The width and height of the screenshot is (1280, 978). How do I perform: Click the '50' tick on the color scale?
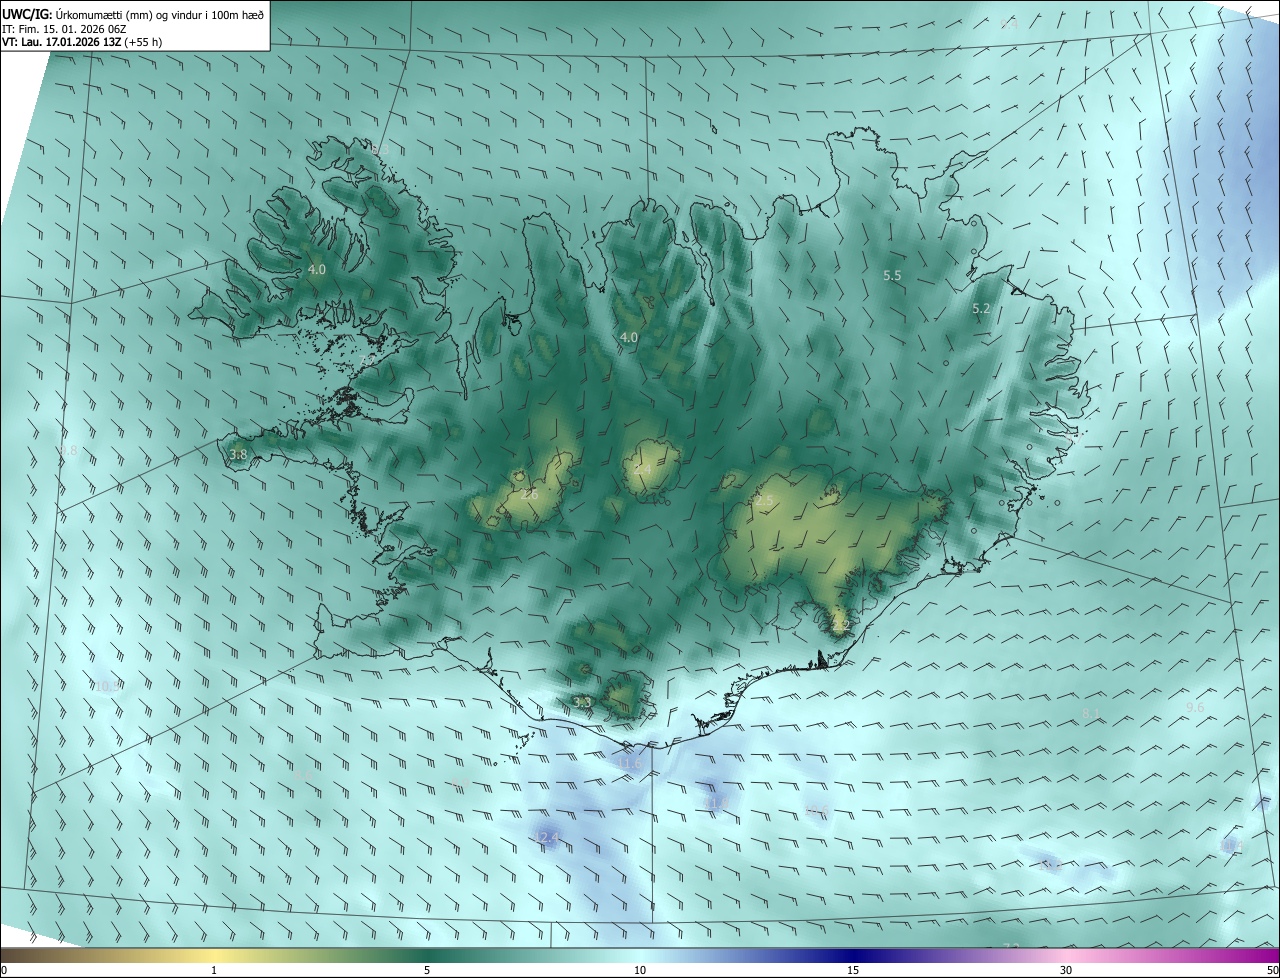coord(1272,970)
